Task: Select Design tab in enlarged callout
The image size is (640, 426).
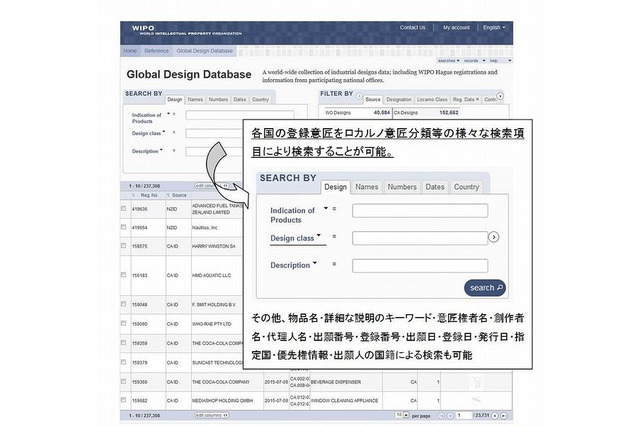Action: (x=336, y=187)
